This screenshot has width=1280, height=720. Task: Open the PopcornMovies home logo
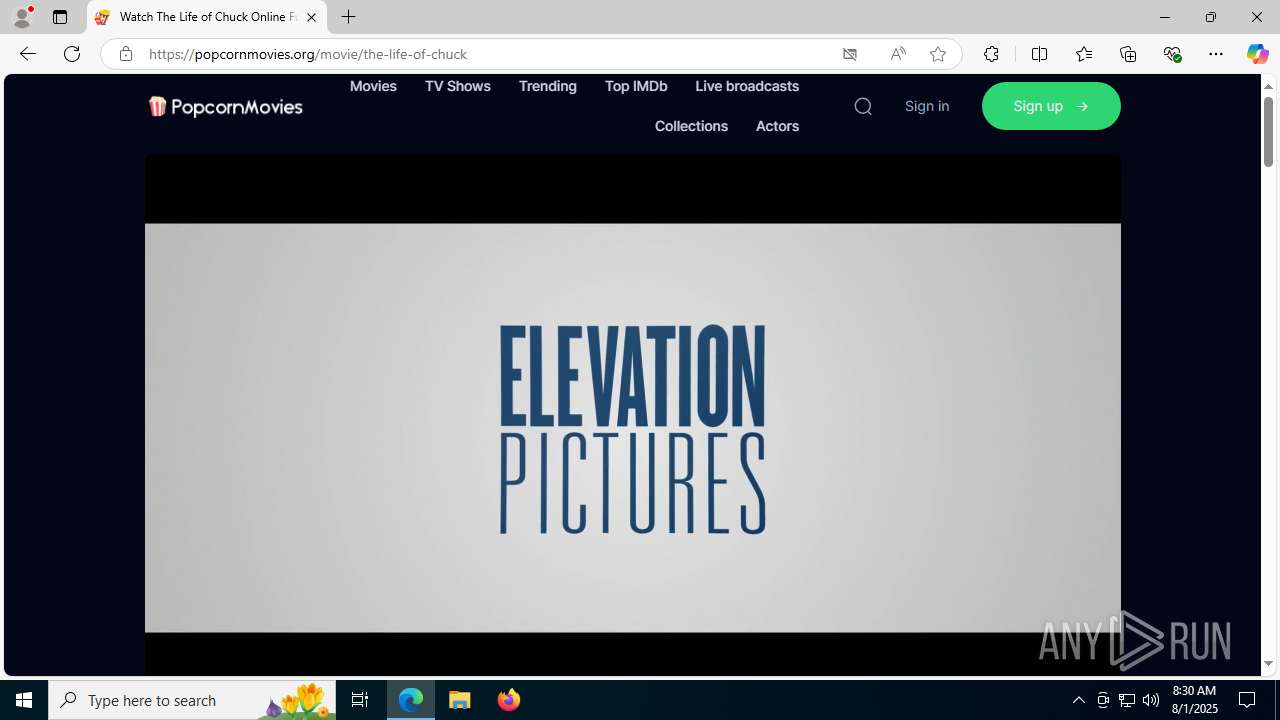[225, 106]
